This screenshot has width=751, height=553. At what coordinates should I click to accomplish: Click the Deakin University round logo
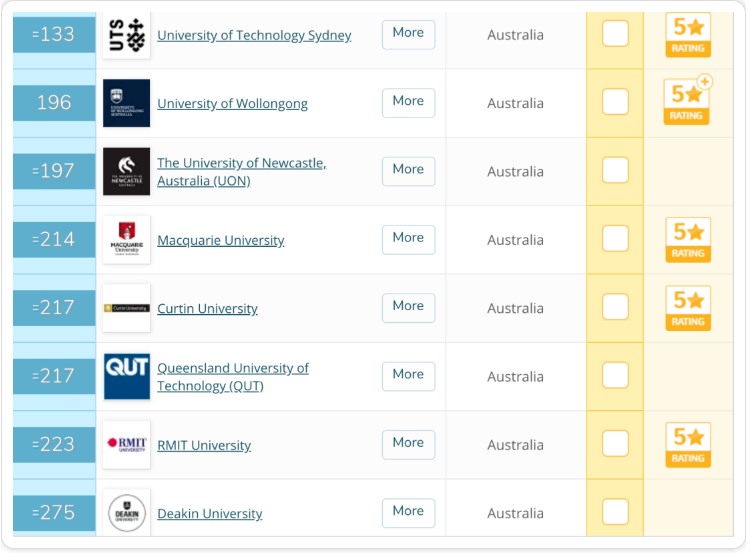[x=126, y=513]
